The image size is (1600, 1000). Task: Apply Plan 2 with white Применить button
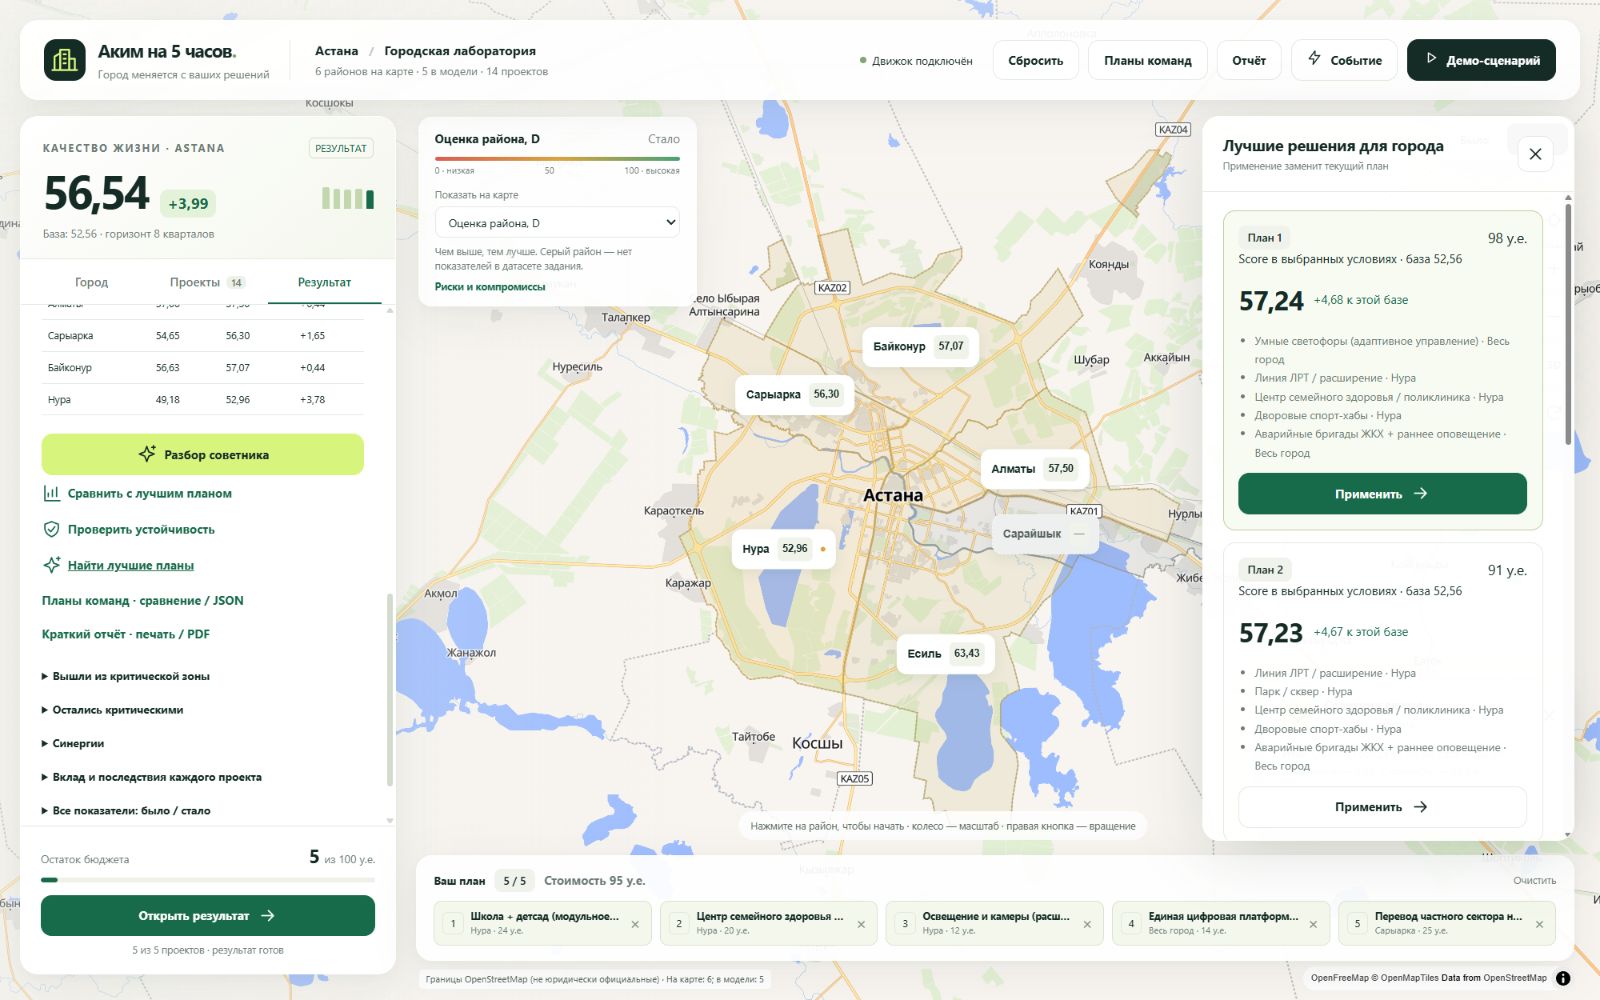tap(1382, 807)
